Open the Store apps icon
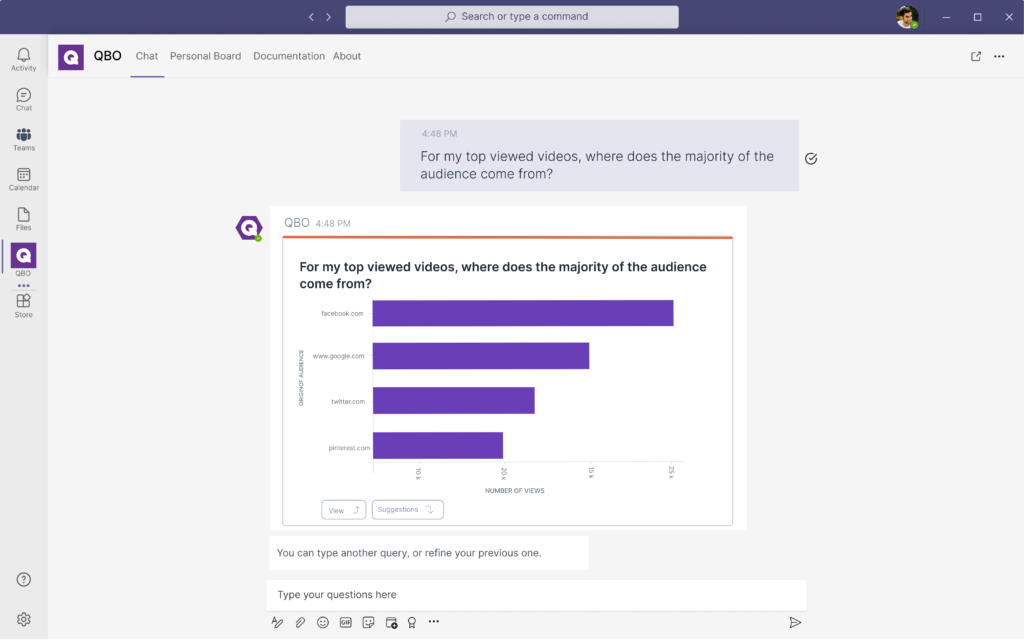Screen dimensions: 1024x640 24,305
